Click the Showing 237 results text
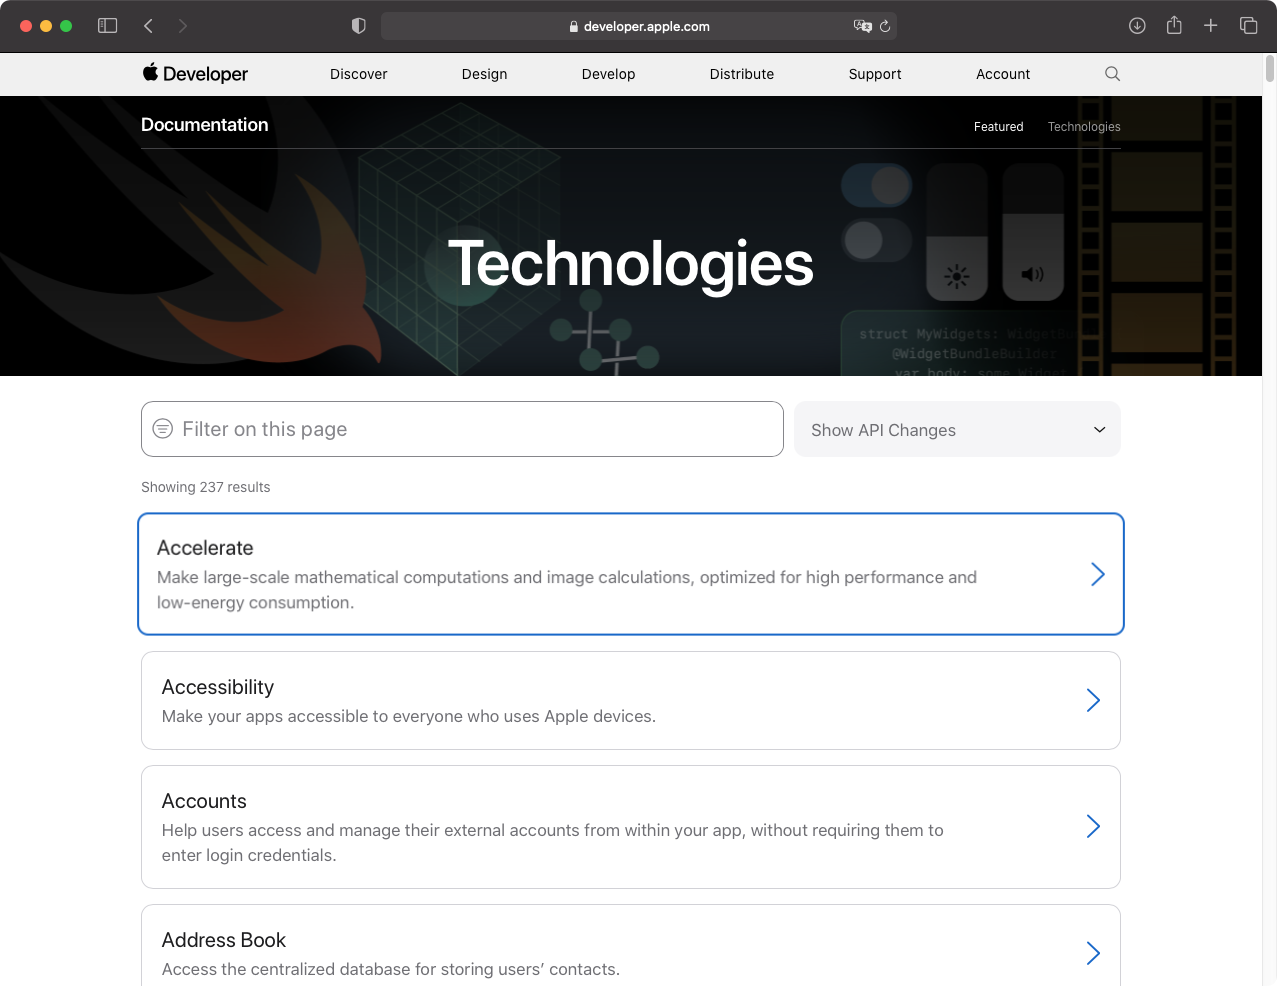The image size is (1277, 986). pyautogui.click(x=206, y=487)
